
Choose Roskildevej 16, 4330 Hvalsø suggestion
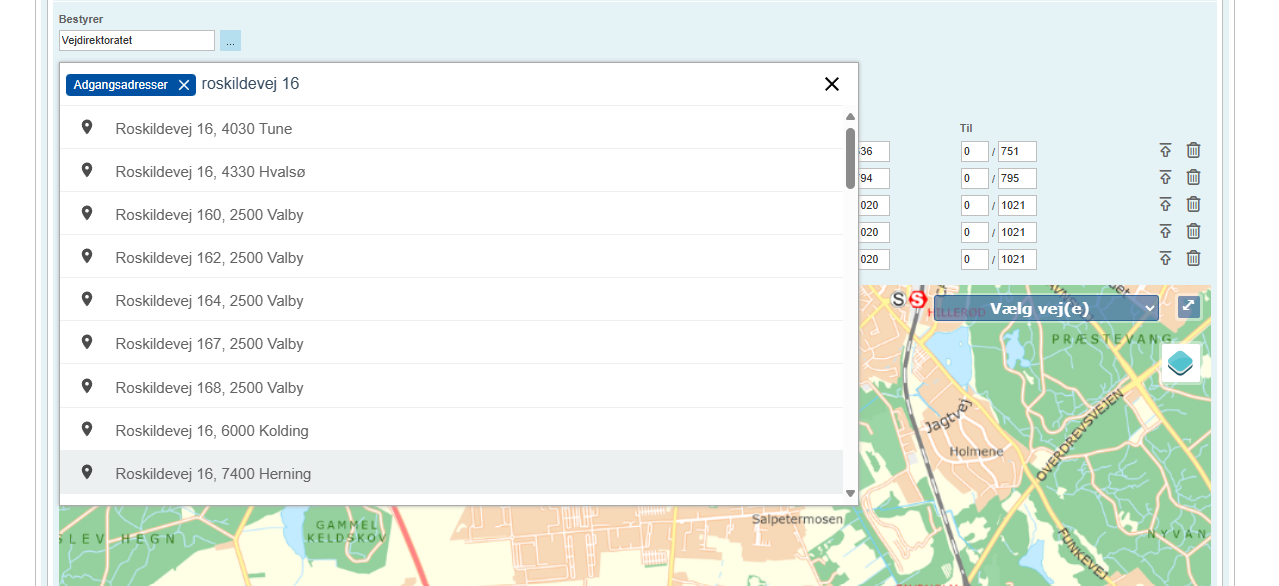click(x=210, y=172)
